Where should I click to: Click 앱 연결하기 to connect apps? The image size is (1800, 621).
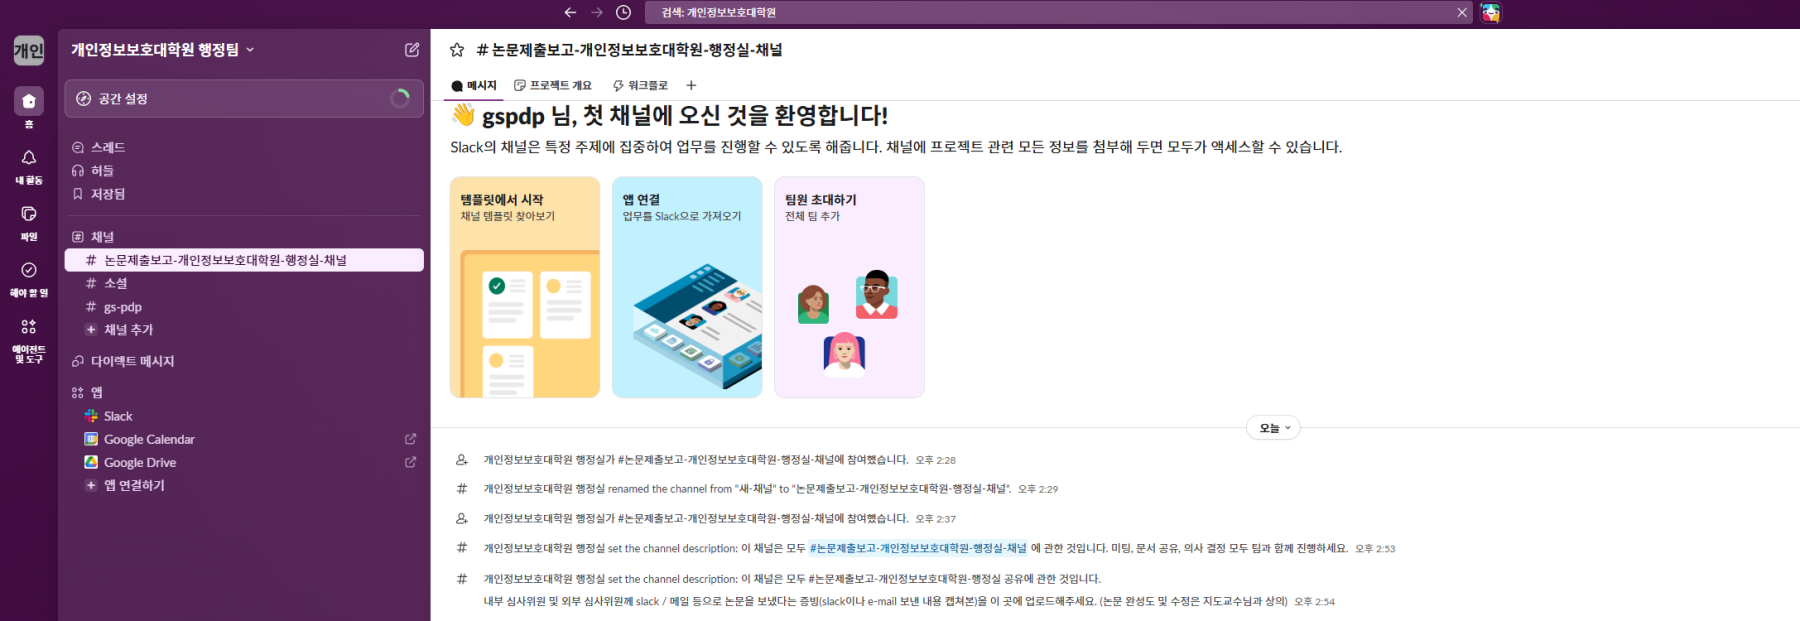244,485
